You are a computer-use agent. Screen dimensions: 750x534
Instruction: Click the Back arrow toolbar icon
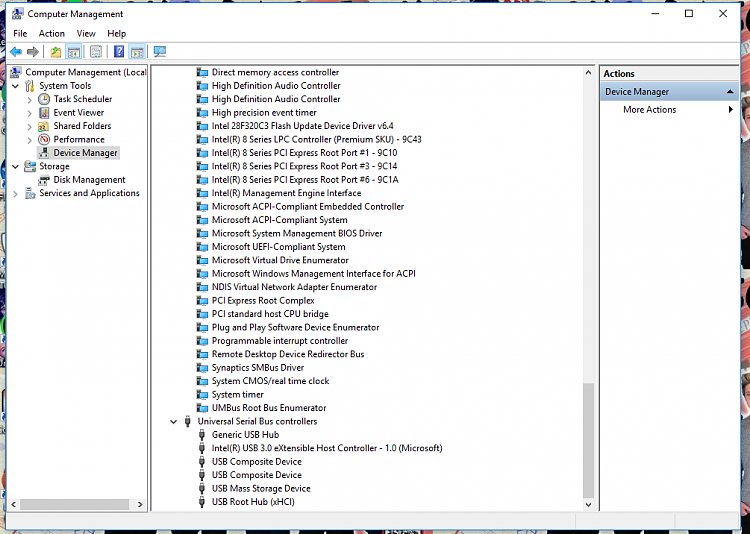16,52
